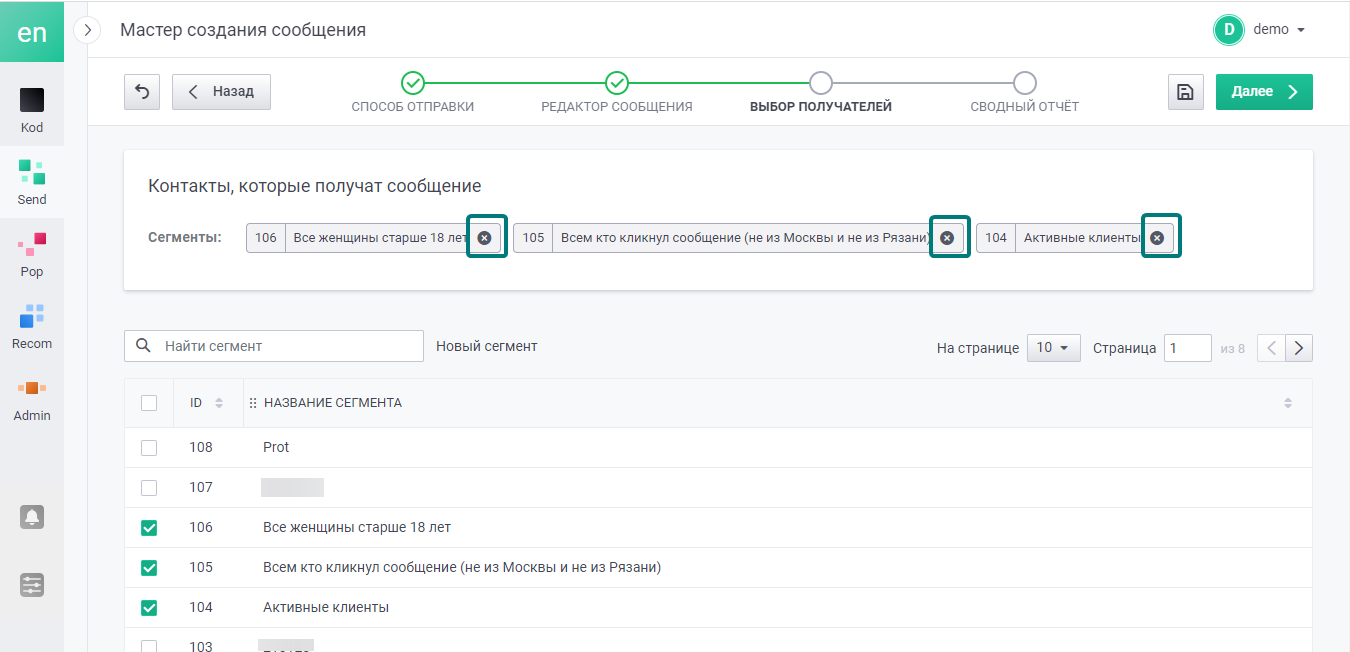Select the Выбор получателей step
This screenshot has height=652, width=1350.
tap(821, 92)
